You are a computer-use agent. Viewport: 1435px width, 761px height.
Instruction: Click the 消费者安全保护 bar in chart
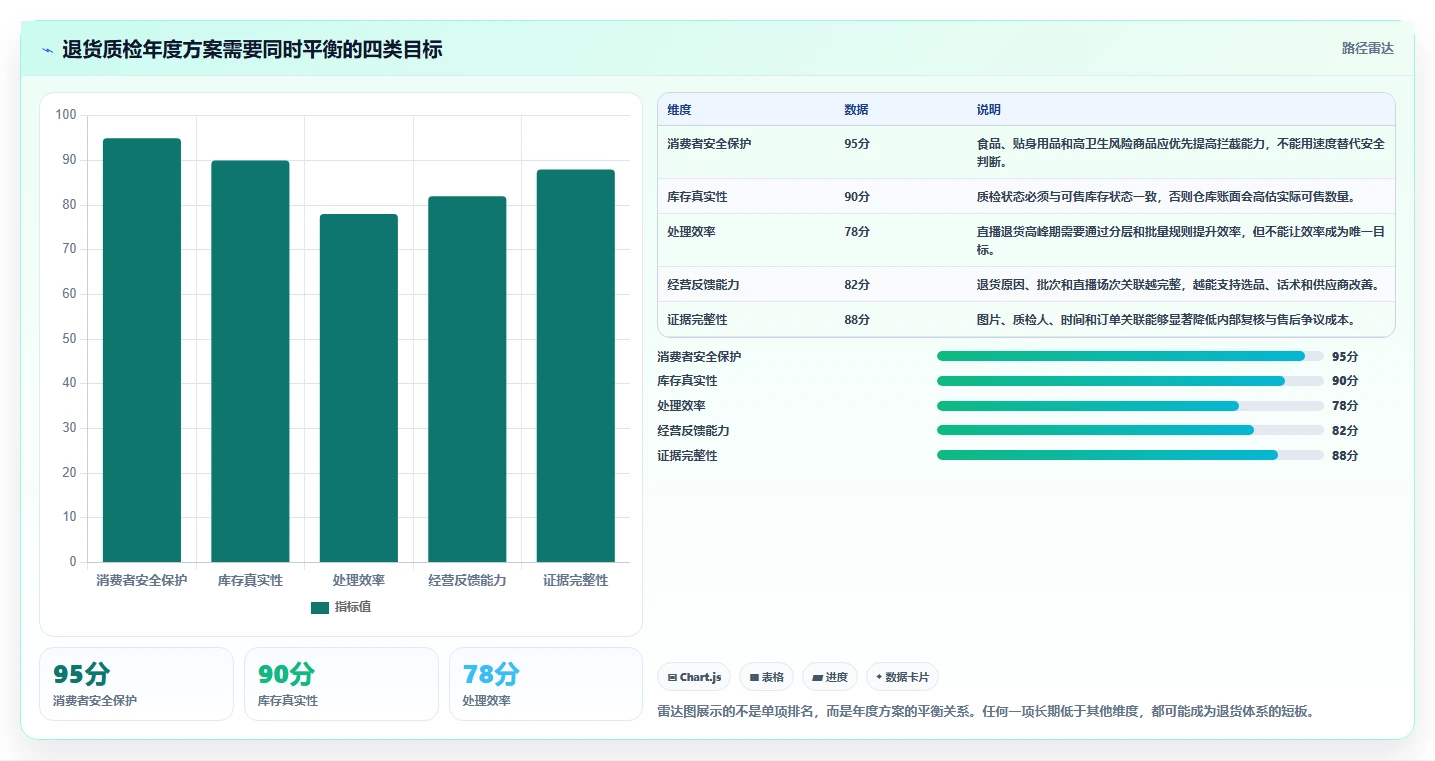pos(142,350)
